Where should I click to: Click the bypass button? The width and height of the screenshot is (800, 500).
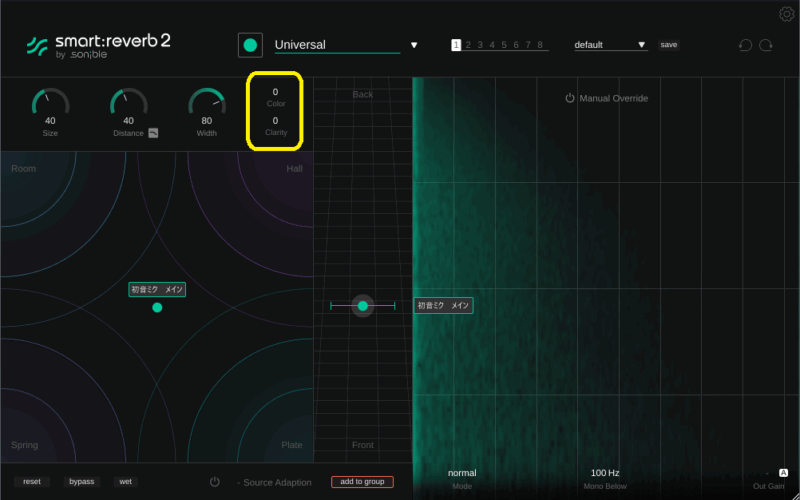(x=82, y=482)
